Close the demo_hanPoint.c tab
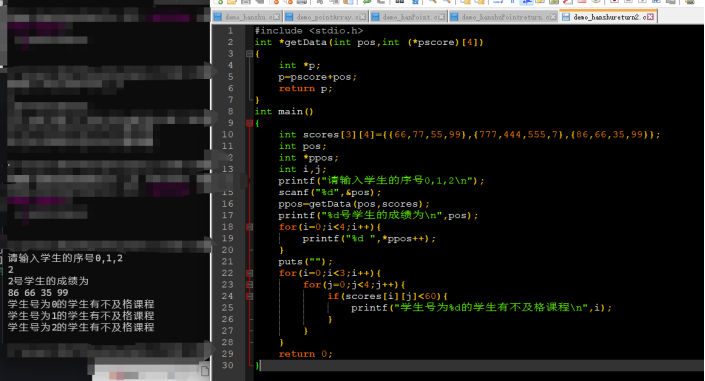The image size is (705, 381). pyautogui.click(x=442, y=17)
